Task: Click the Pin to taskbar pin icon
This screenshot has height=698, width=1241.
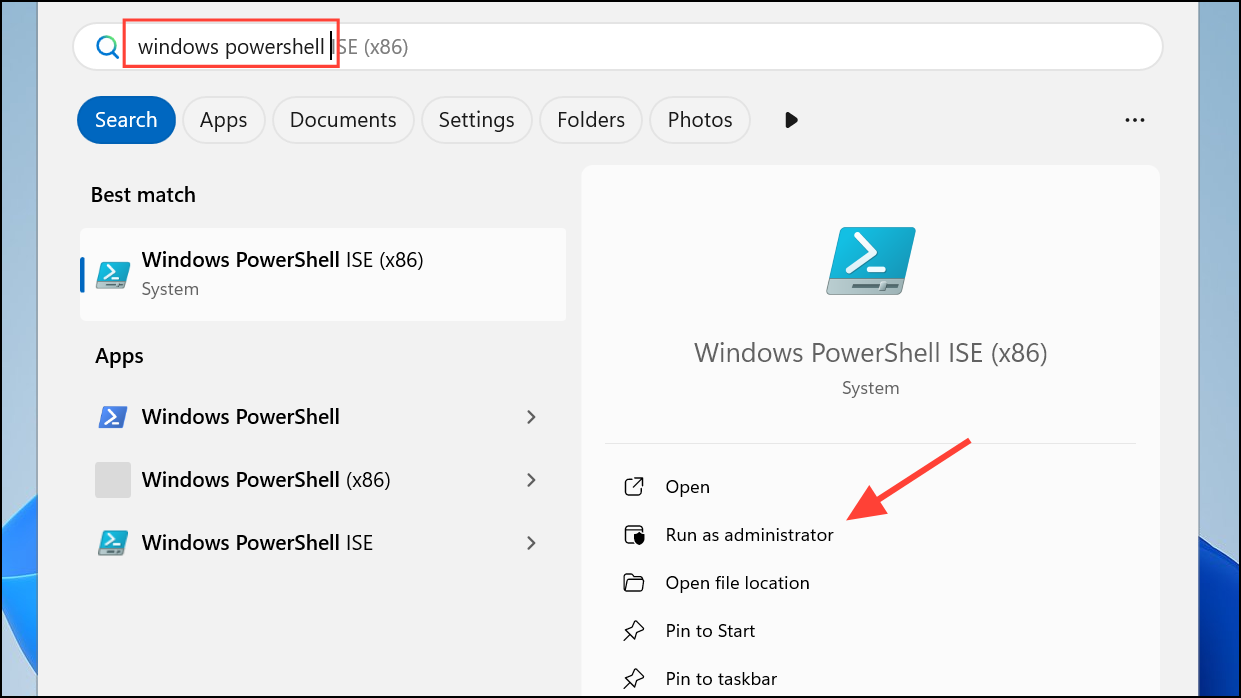Action: point(634,679)
